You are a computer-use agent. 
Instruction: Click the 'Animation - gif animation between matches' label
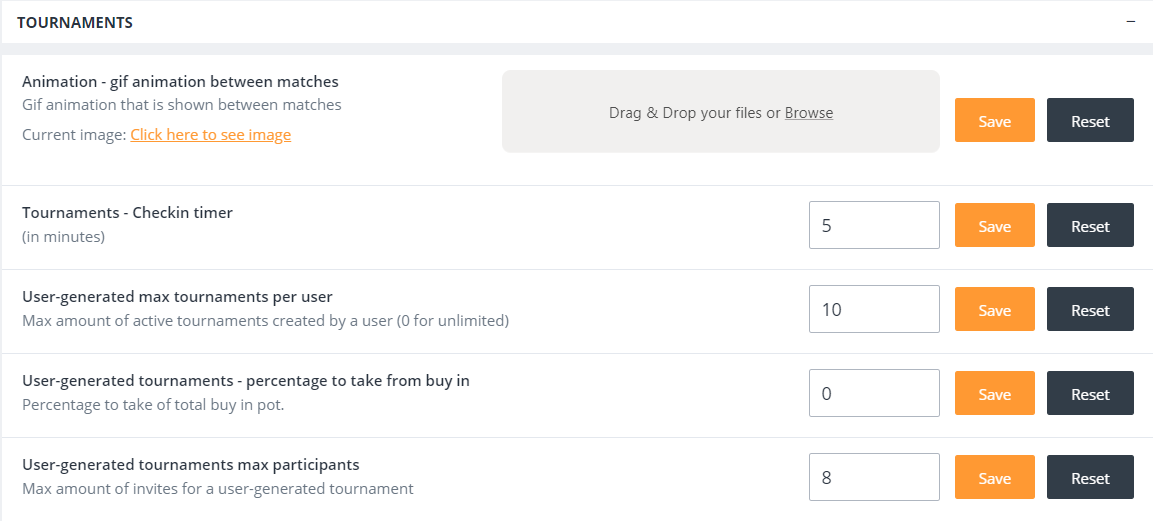coord(180,81)
